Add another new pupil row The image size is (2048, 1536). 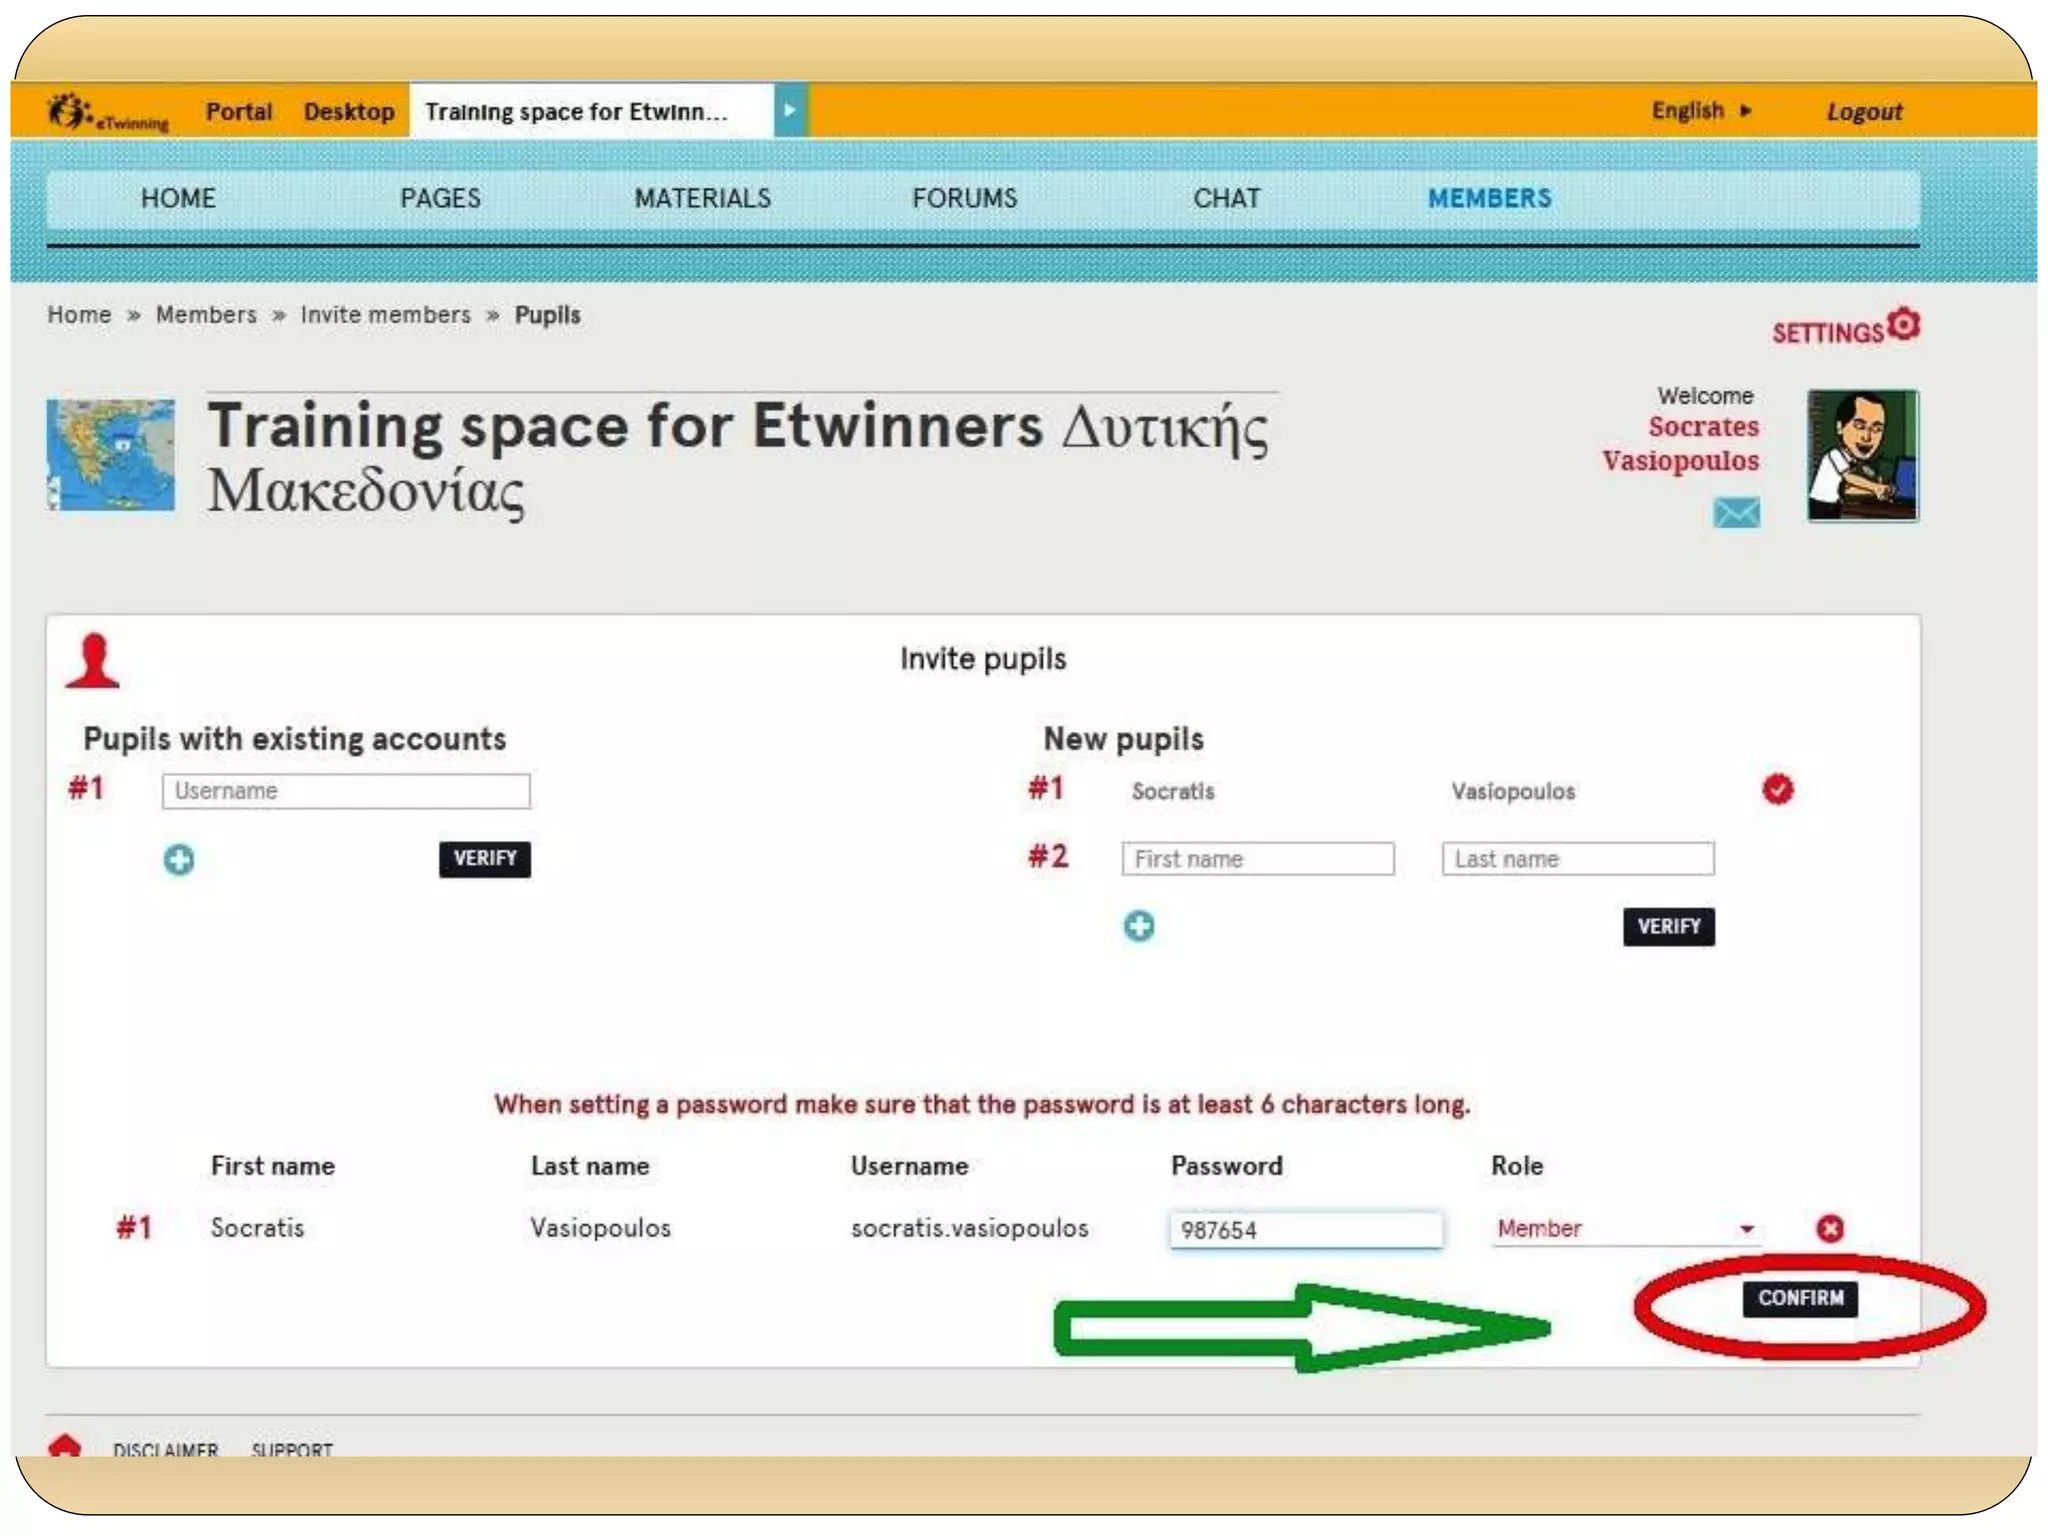tap(1138, 926)
